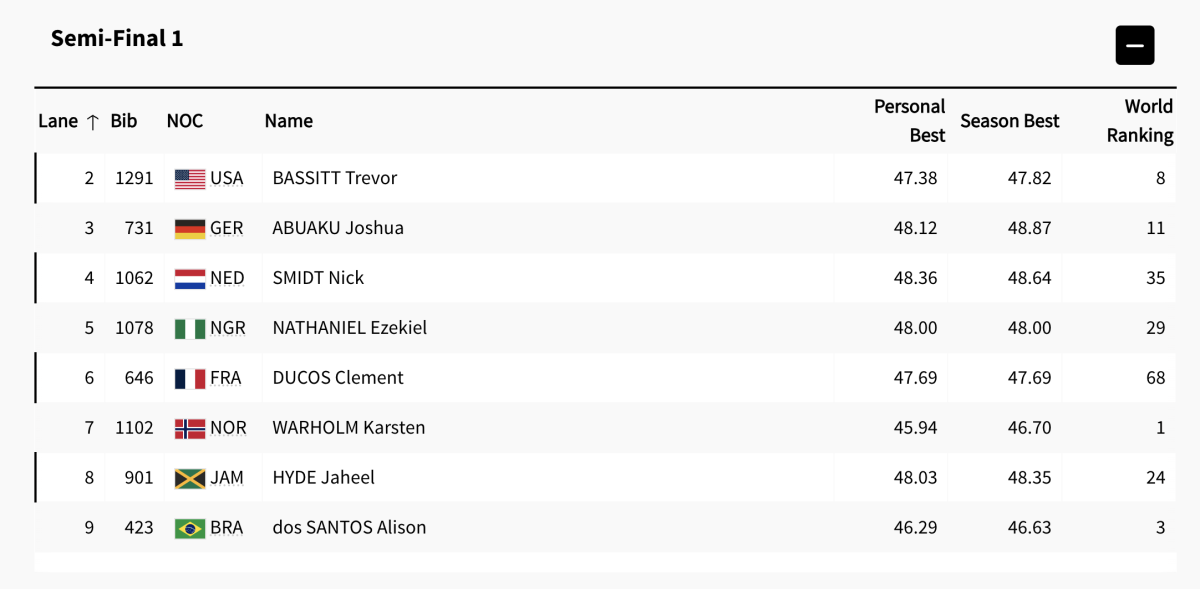
Task: Click the Germany flag icon
Action: (190, 228)
